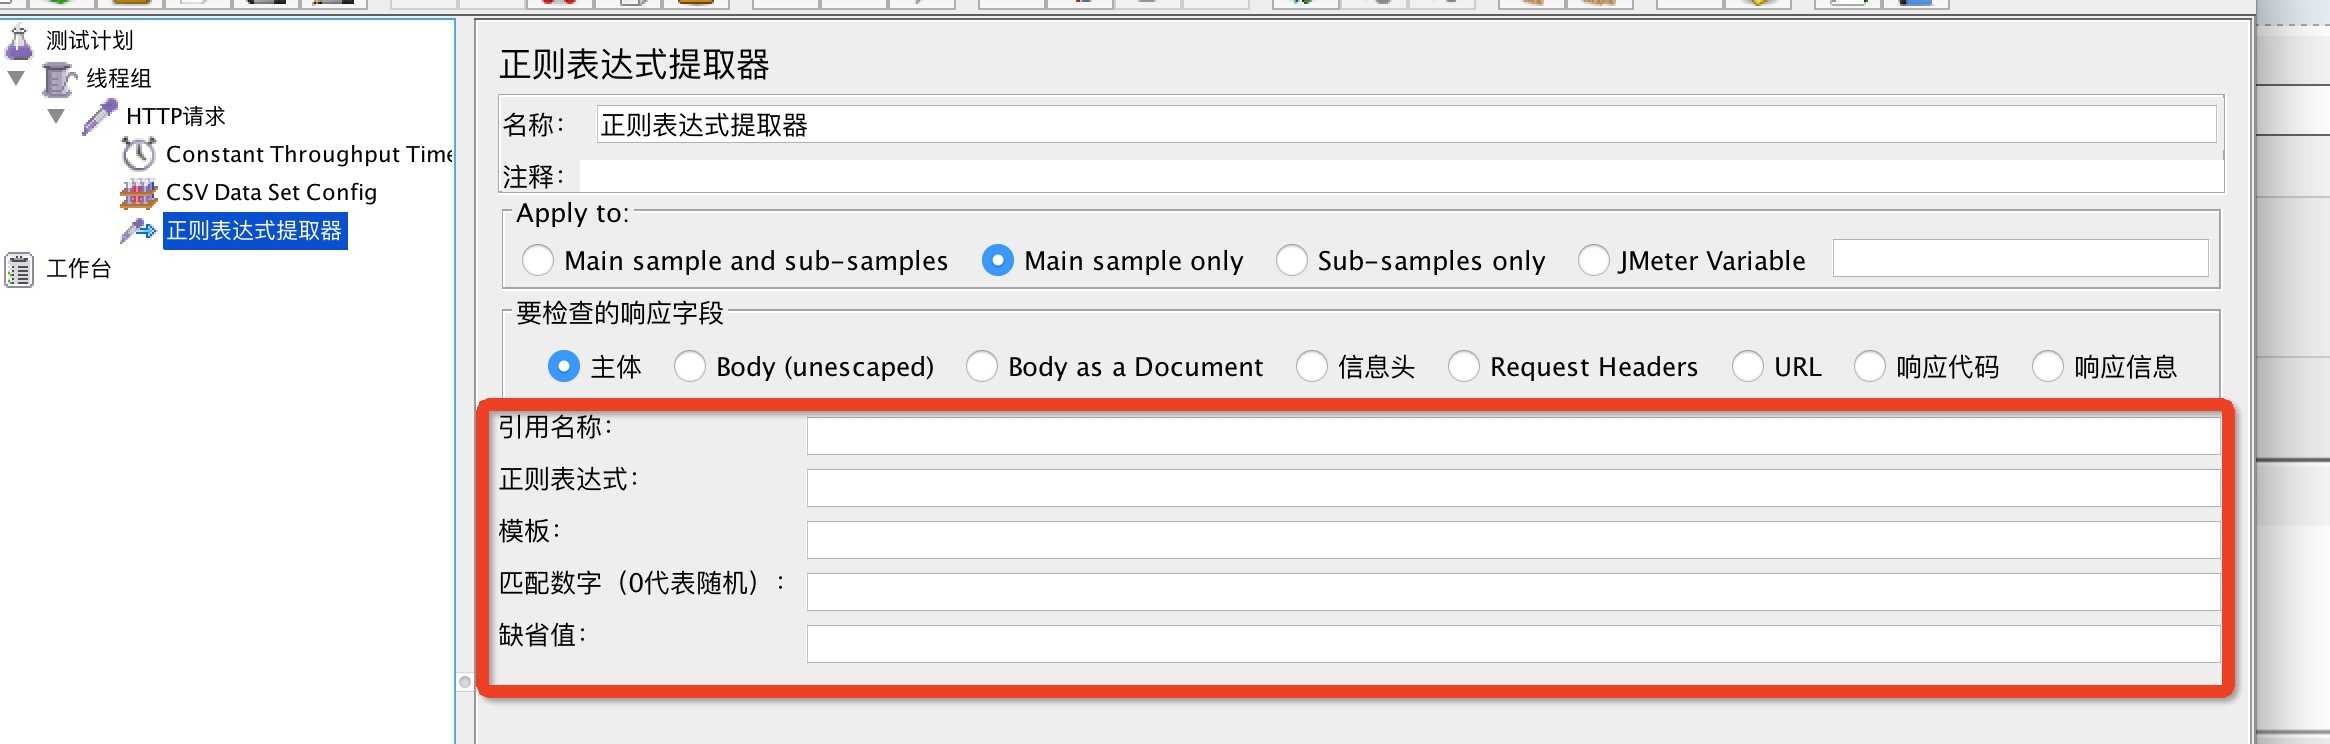Select Main sample only radio
Viewport: 2330px width, 744px height.
998,261
